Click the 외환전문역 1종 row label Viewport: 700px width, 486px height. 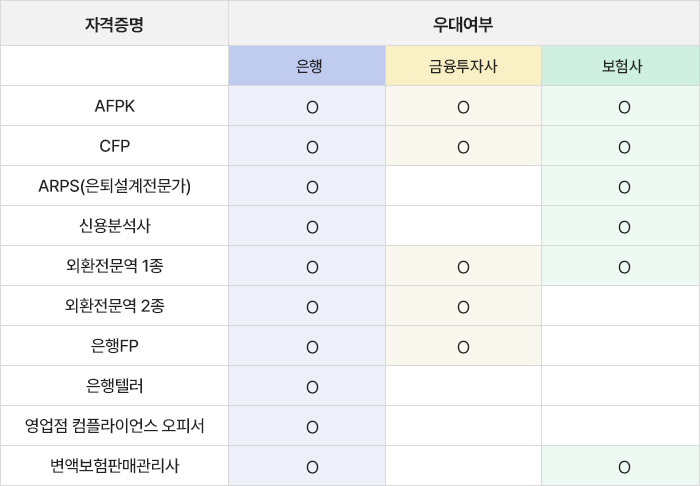point(114,266)
